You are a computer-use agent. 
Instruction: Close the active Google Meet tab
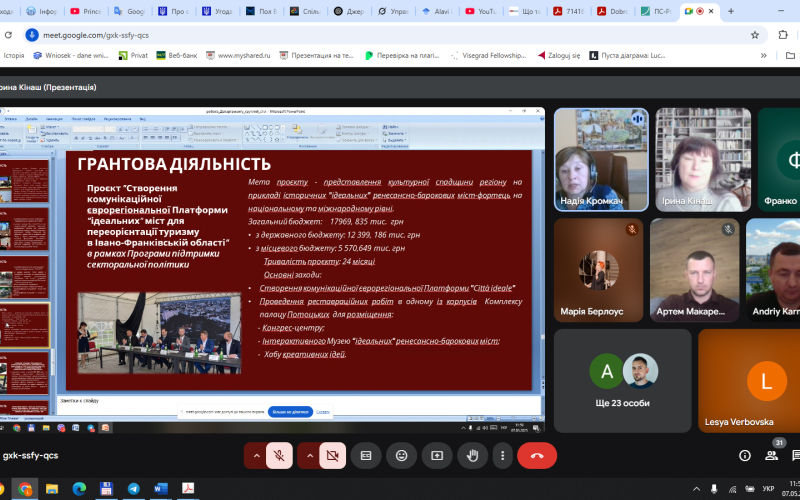tap(711, 11)
